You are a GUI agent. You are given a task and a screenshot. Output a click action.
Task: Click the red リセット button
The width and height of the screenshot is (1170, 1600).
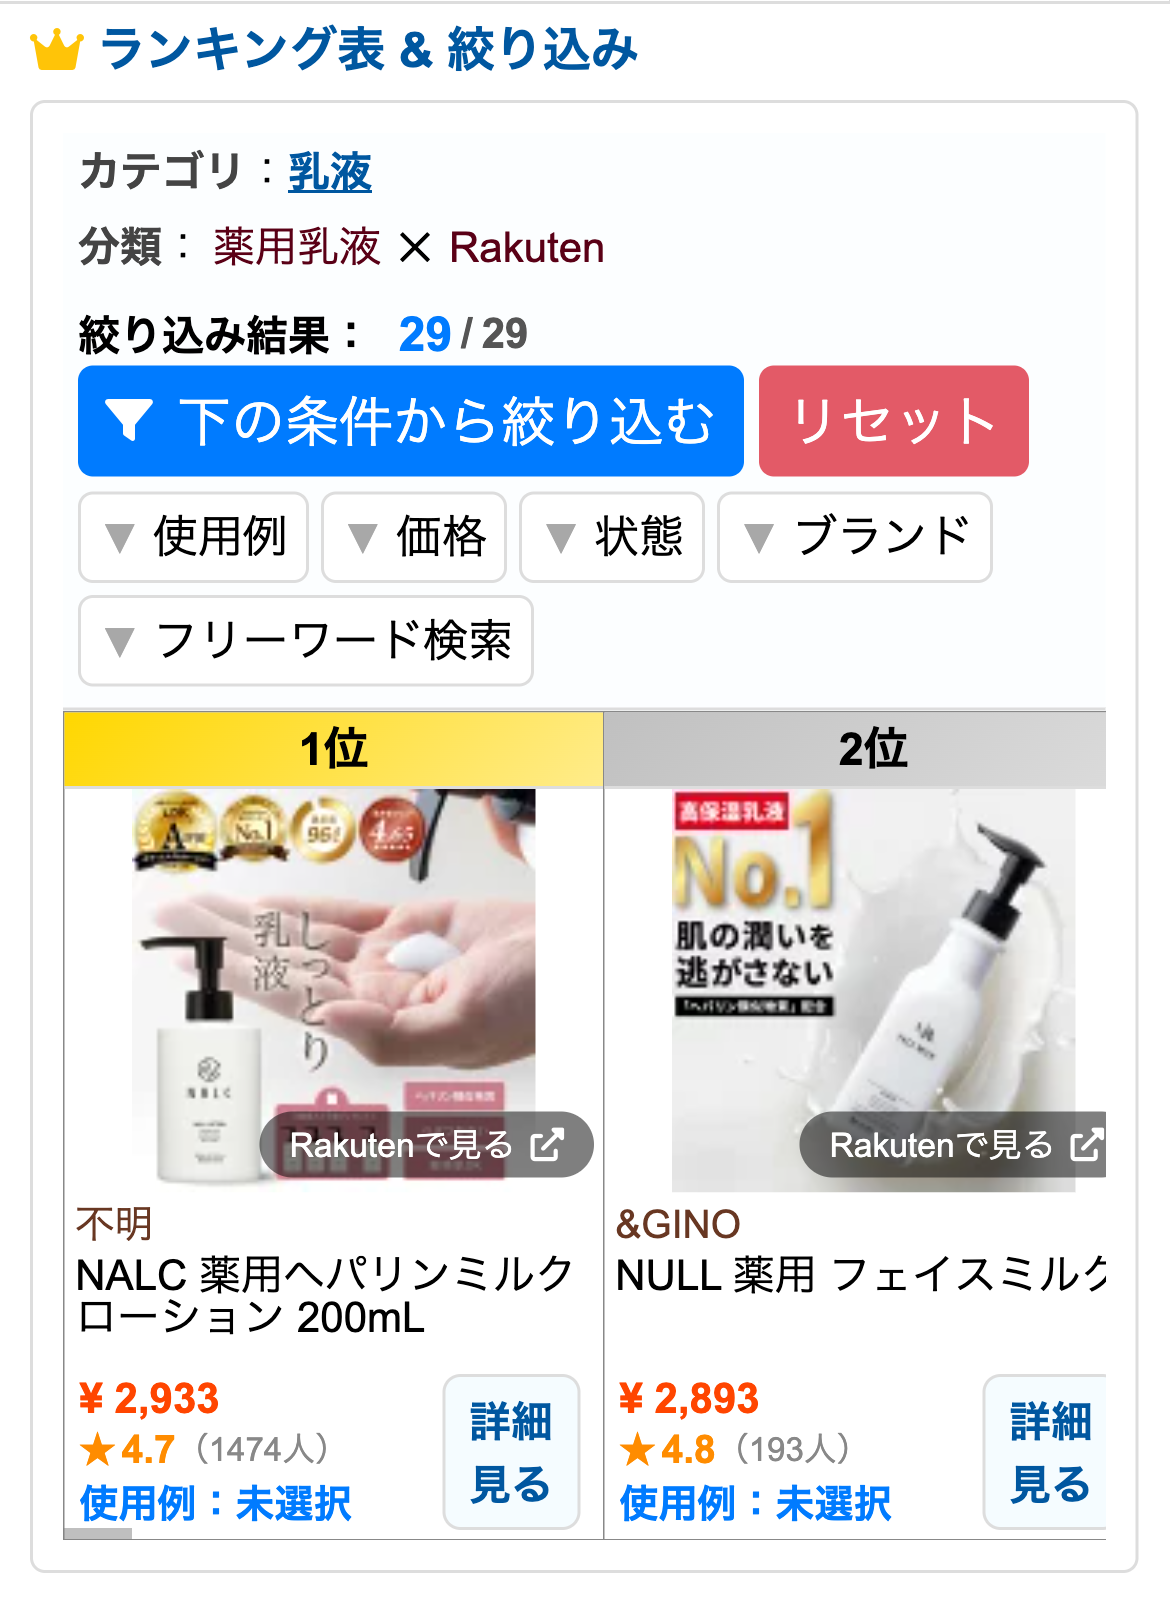(894, 421)
